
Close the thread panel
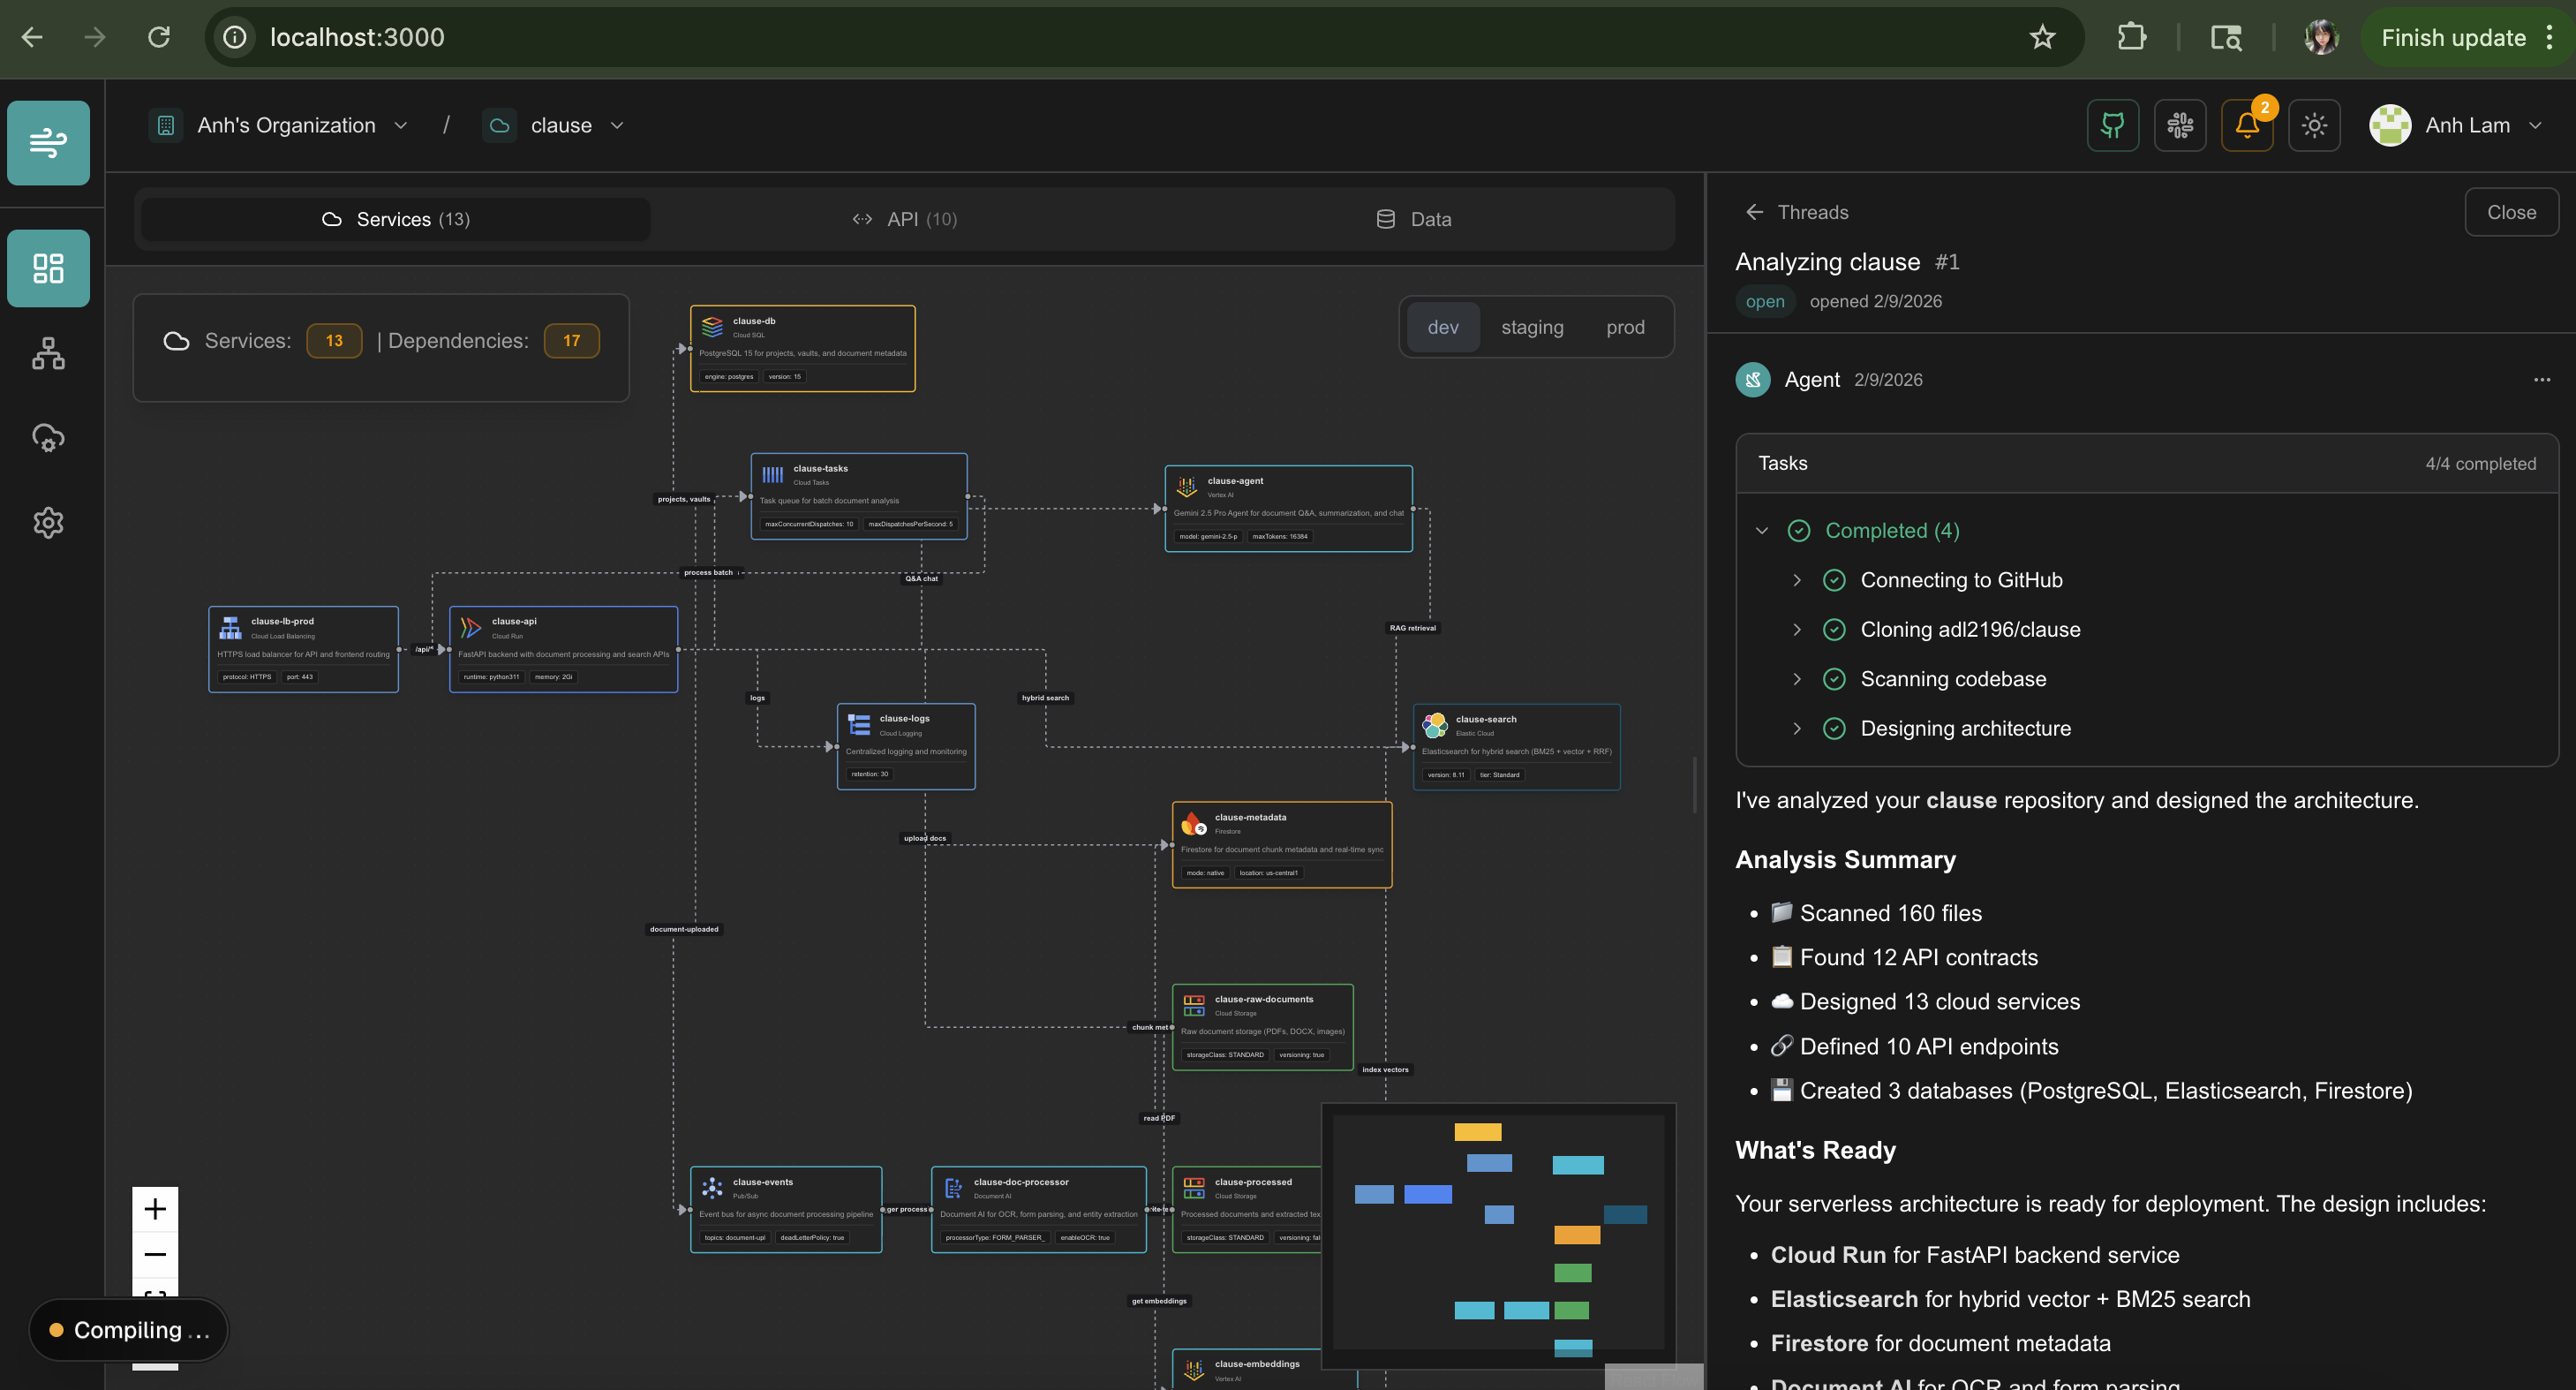(x=2510, y=212)
